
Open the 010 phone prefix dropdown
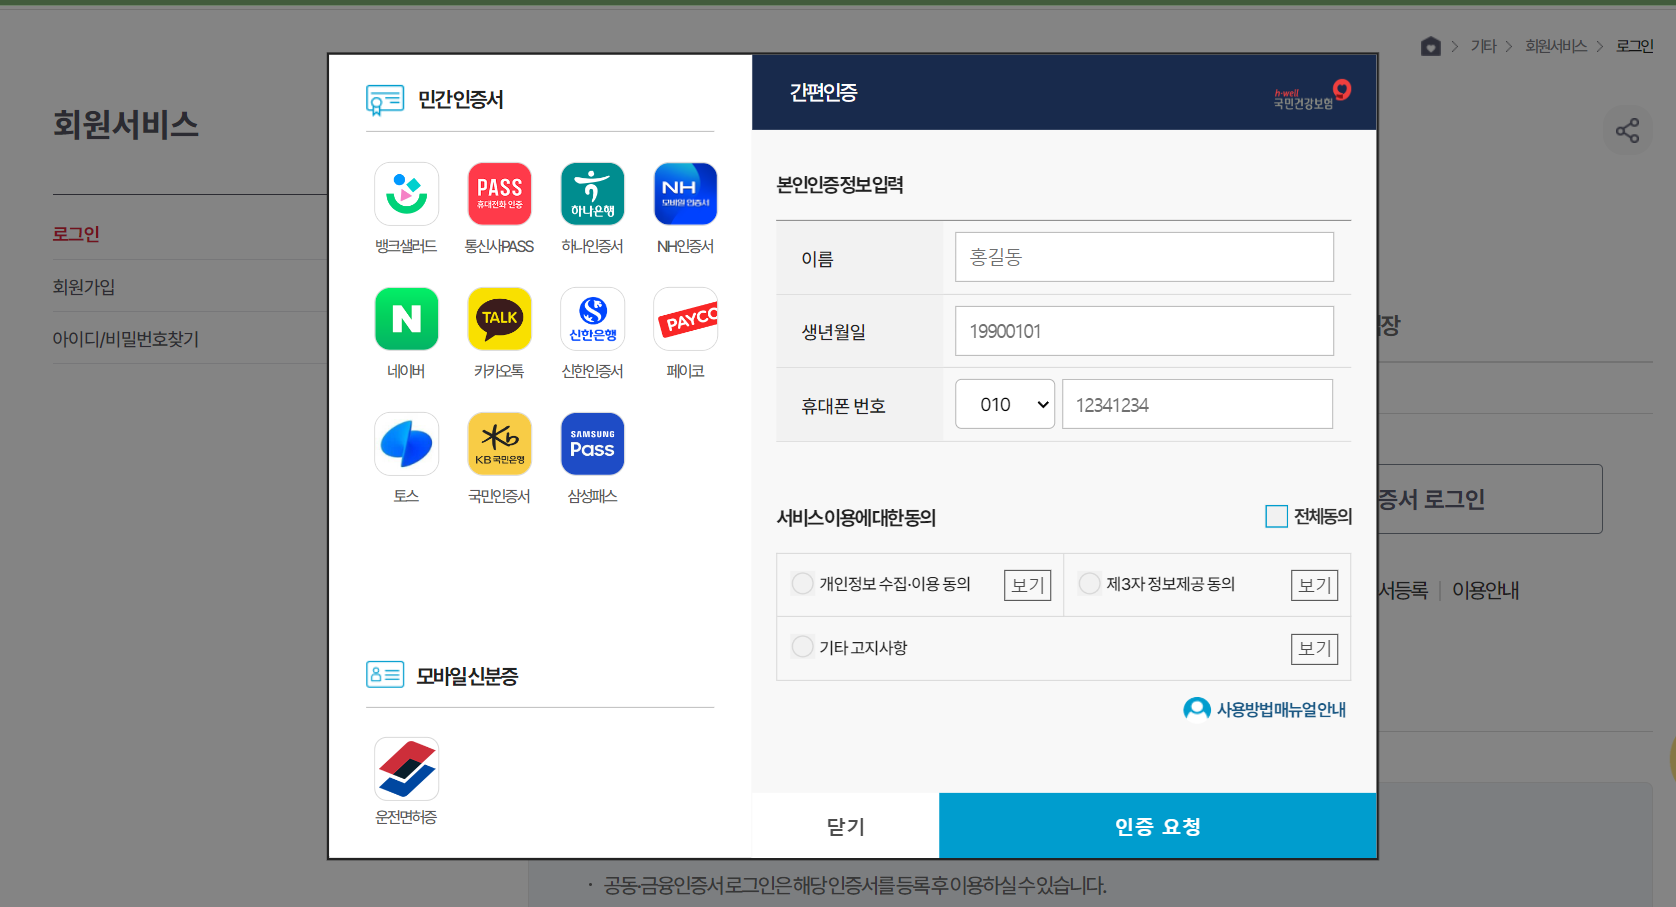(1005, 404)
